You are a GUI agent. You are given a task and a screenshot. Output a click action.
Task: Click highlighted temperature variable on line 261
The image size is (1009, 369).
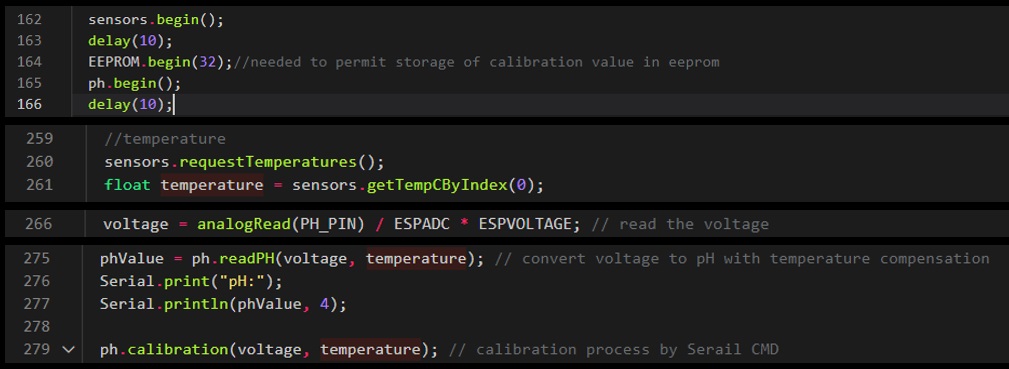(212, 185)
